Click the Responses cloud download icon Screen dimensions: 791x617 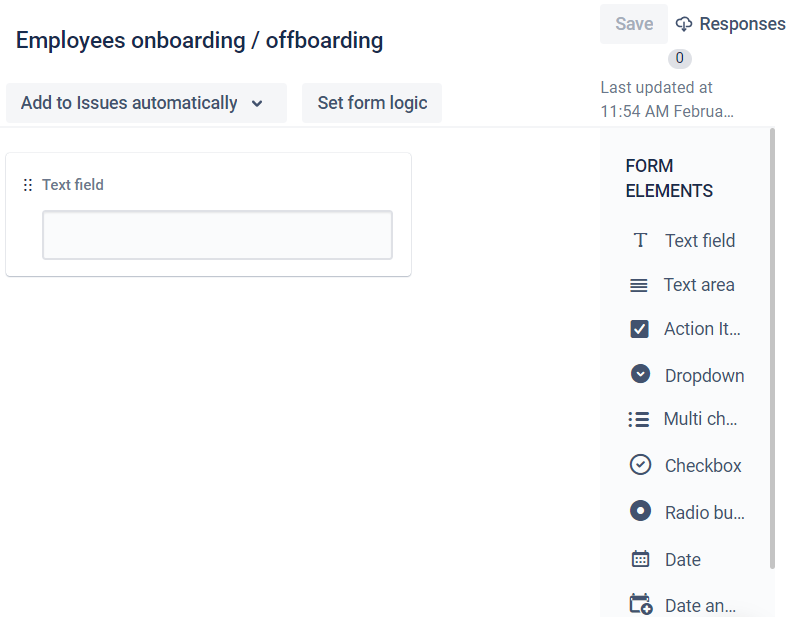click(684, 24)
